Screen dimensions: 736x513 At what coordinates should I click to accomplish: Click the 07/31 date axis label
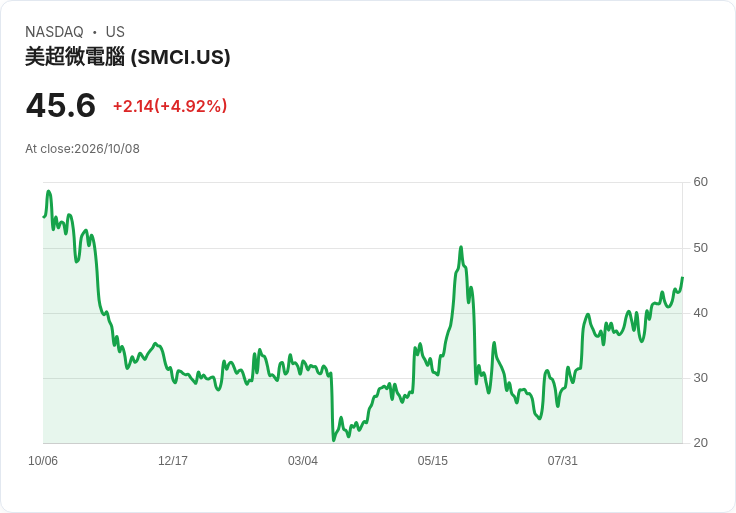pos(562,461)
